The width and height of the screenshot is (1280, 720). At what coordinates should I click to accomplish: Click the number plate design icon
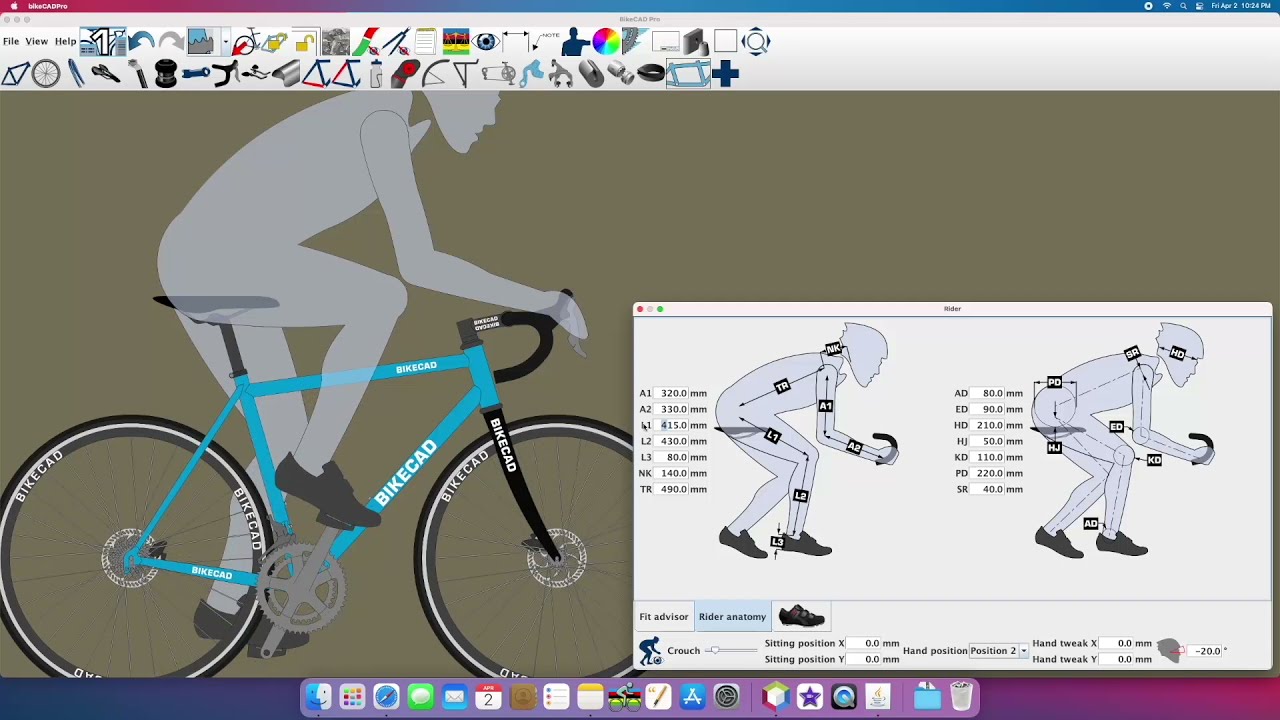[x=103, y=42]
